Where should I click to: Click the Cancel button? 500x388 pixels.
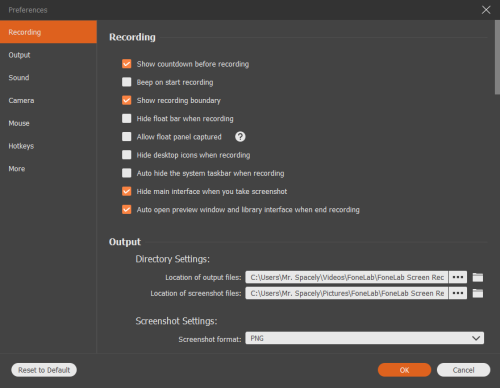pos(463,370)
